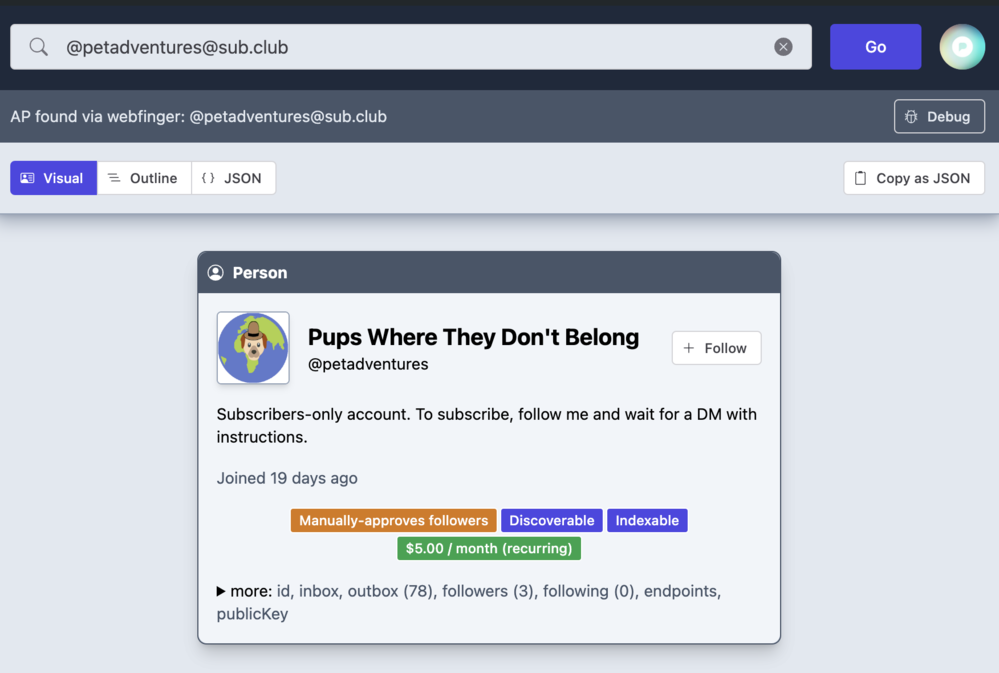999x673 pixels.
Task: Click the plus icon on Follow button
Action: click(689, 348)
